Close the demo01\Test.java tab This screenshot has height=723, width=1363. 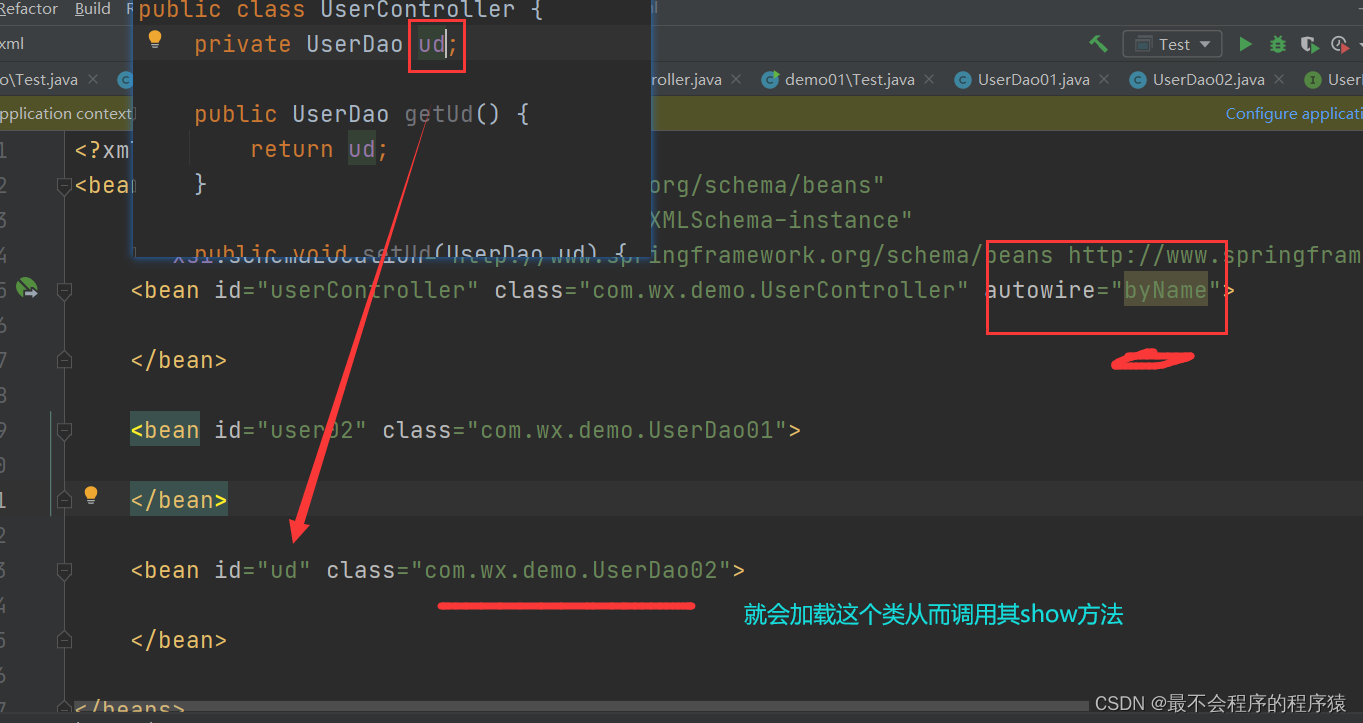coord(930,80)
